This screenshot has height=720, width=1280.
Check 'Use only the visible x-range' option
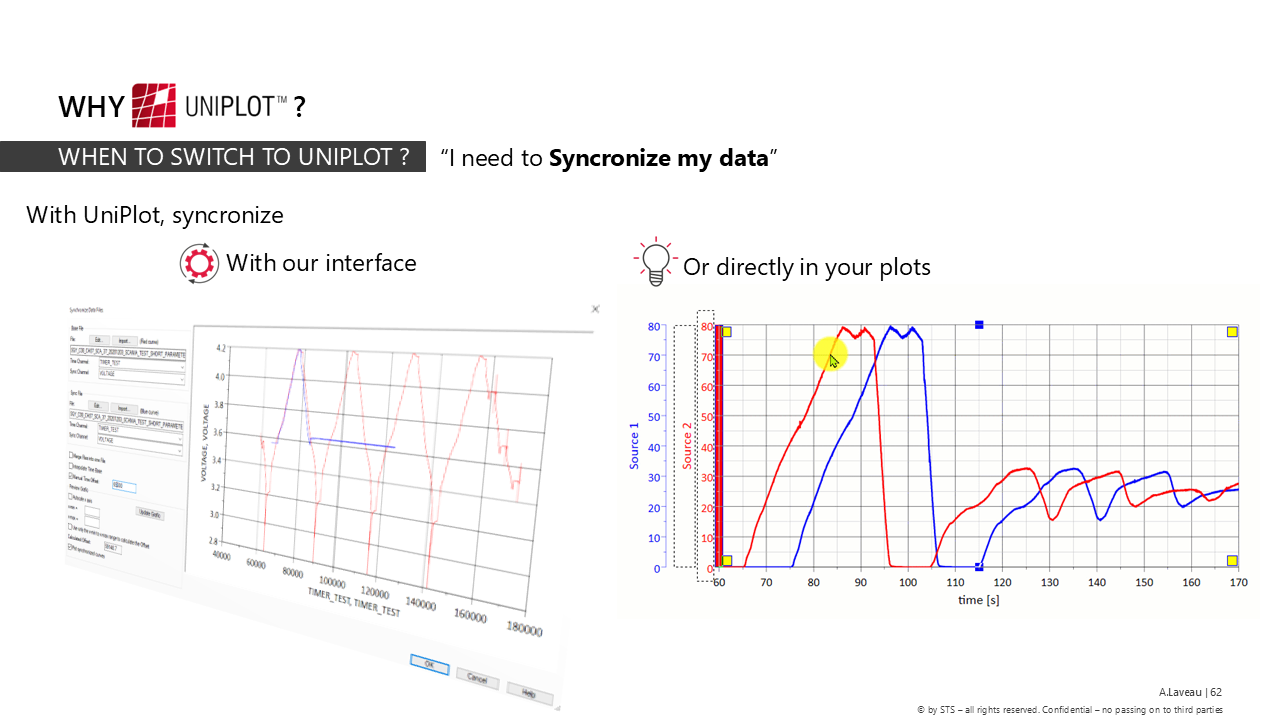[x=70, y=527]
